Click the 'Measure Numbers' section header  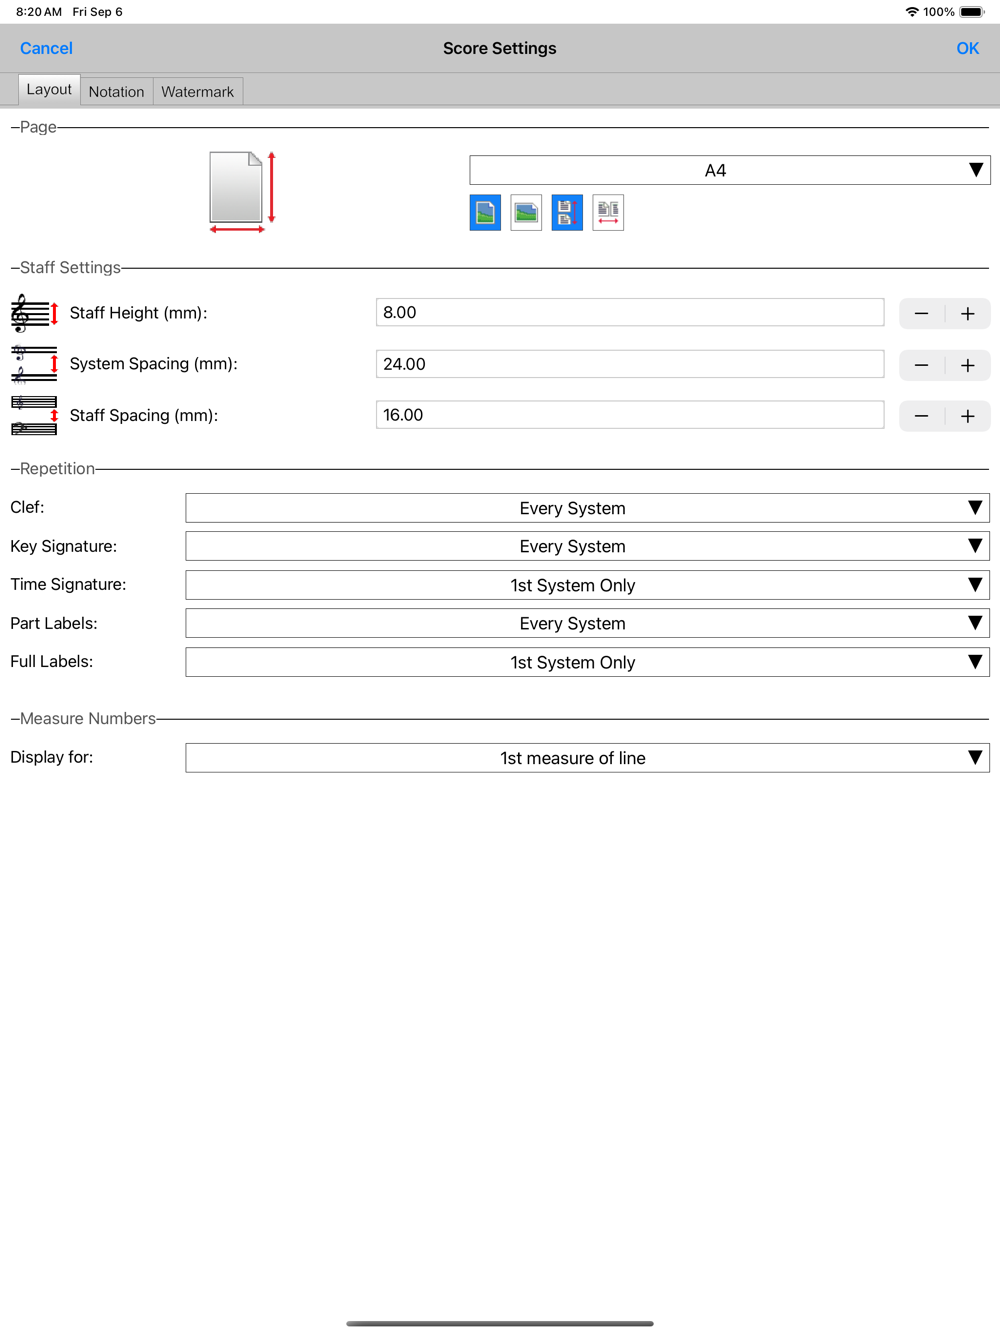[x=88, y=718]
